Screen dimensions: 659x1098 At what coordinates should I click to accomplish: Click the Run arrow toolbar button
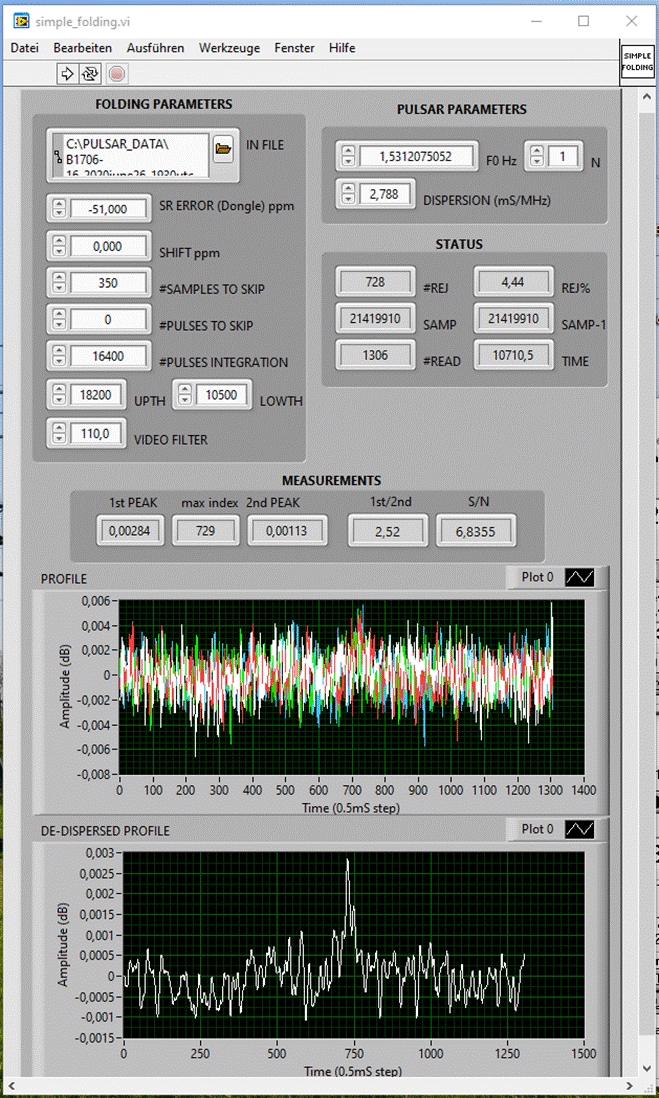[67, 73]
